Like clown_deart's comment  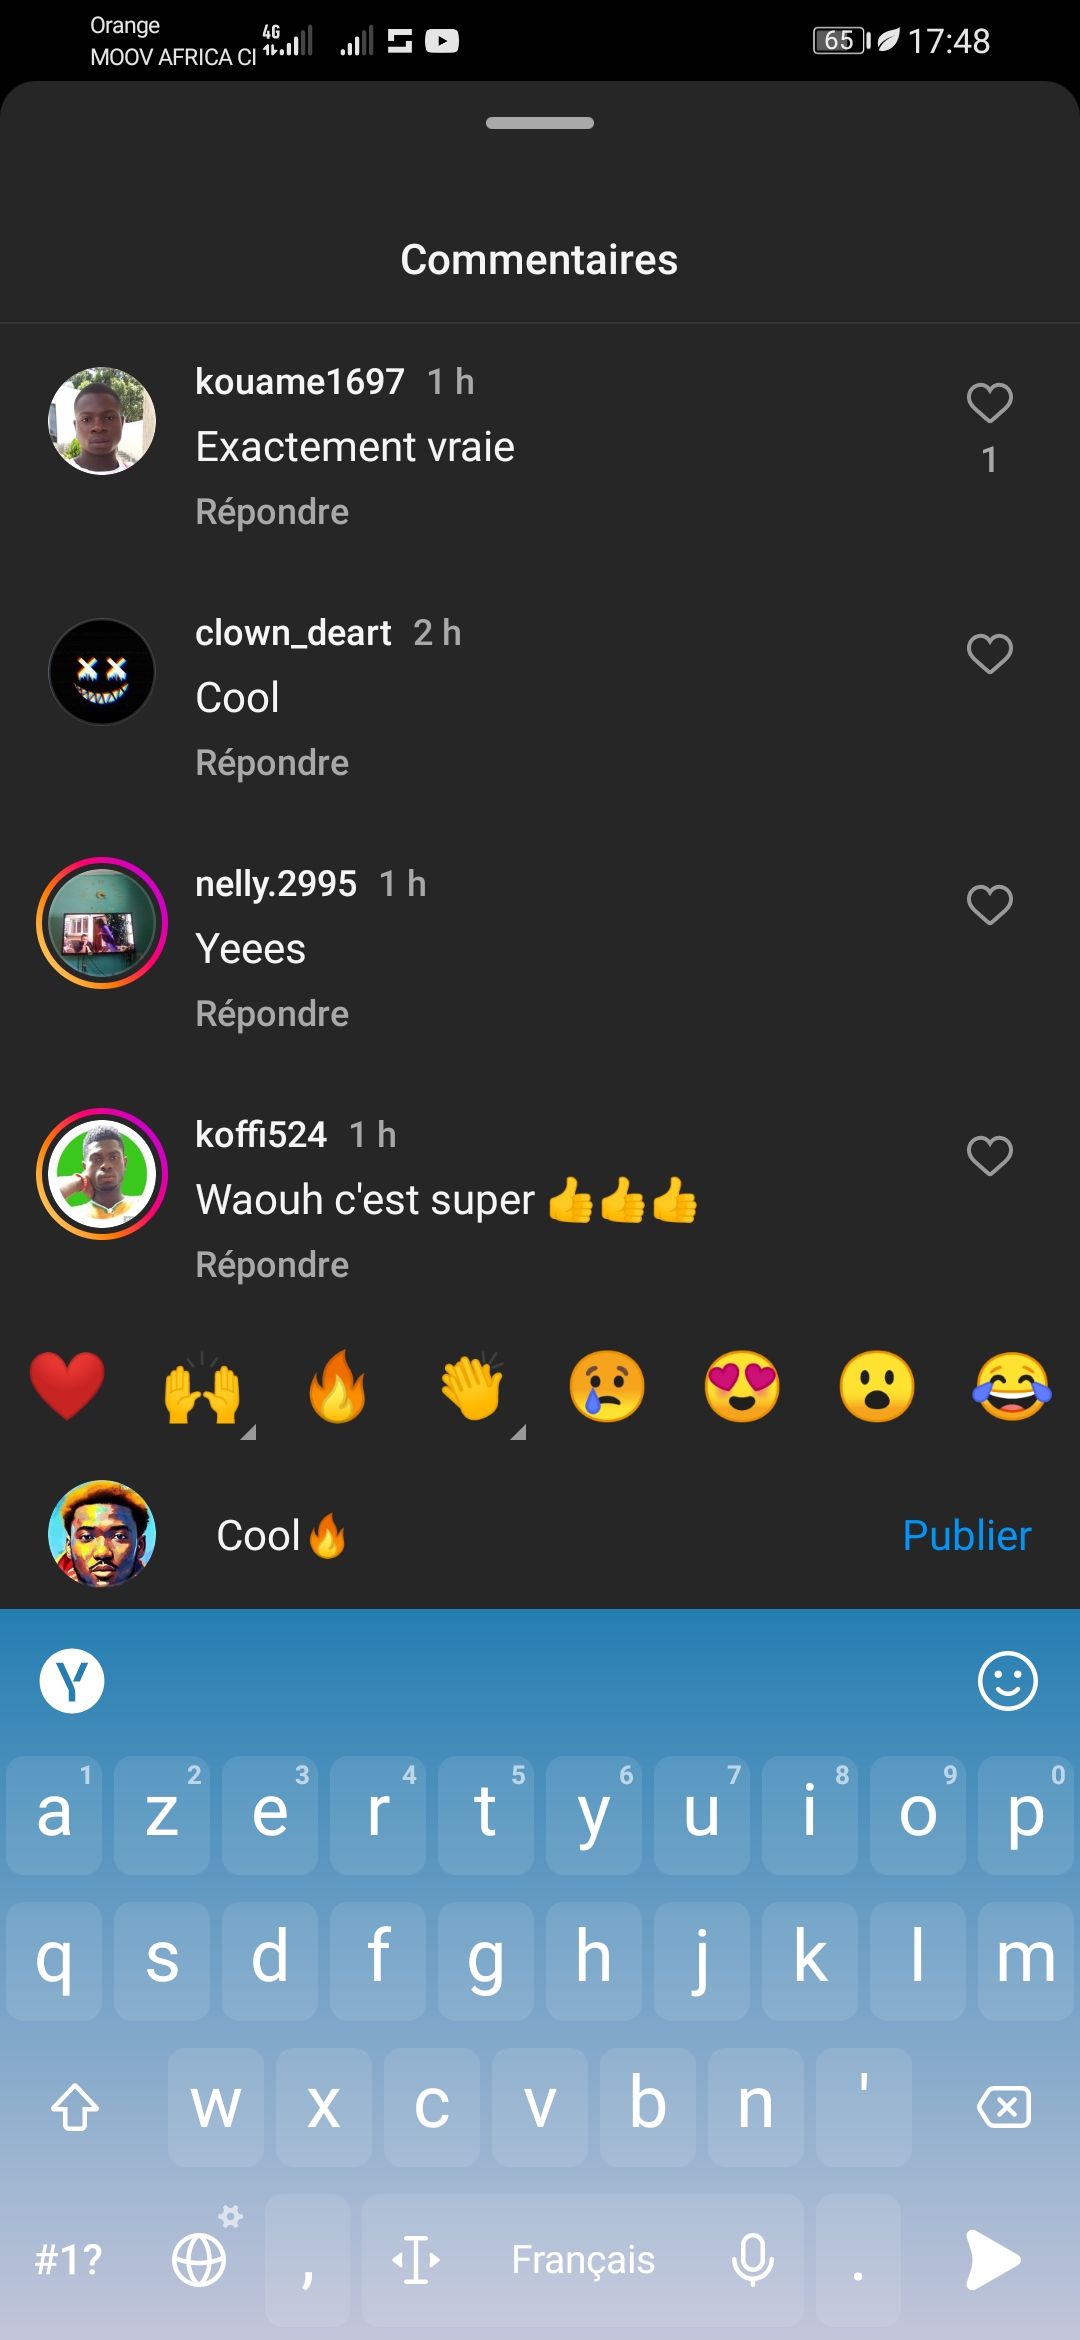pos(989,654)
